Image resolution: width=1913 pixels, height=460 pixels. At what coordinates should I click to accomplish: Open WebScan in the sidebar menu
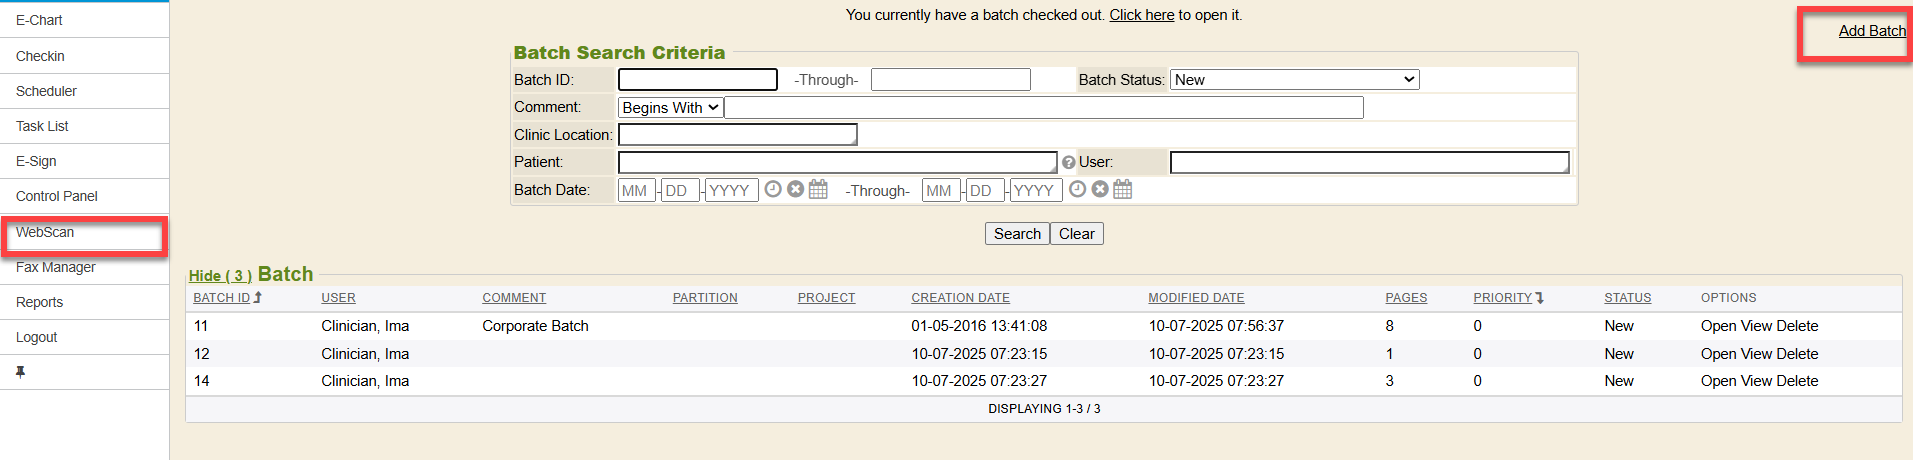[x=45, y=232]
